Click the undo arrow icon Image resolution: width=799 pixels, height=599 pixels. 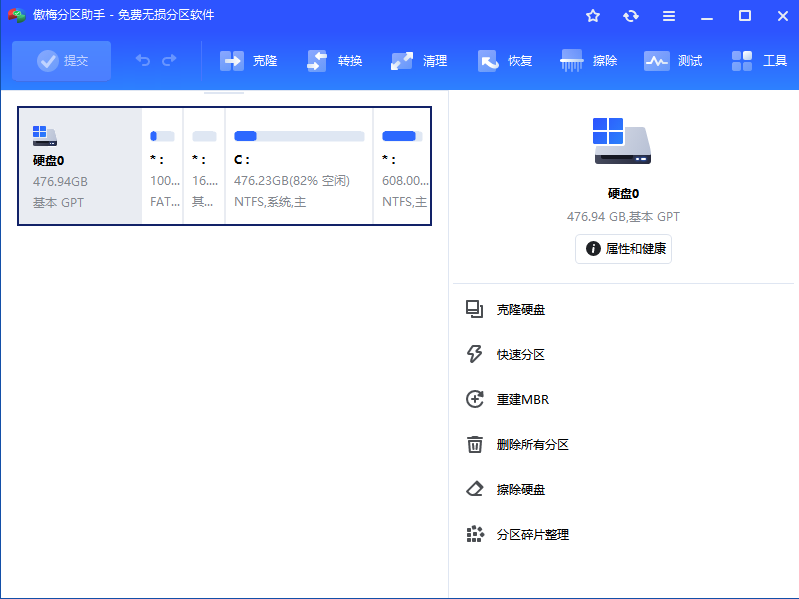point(143,61)
